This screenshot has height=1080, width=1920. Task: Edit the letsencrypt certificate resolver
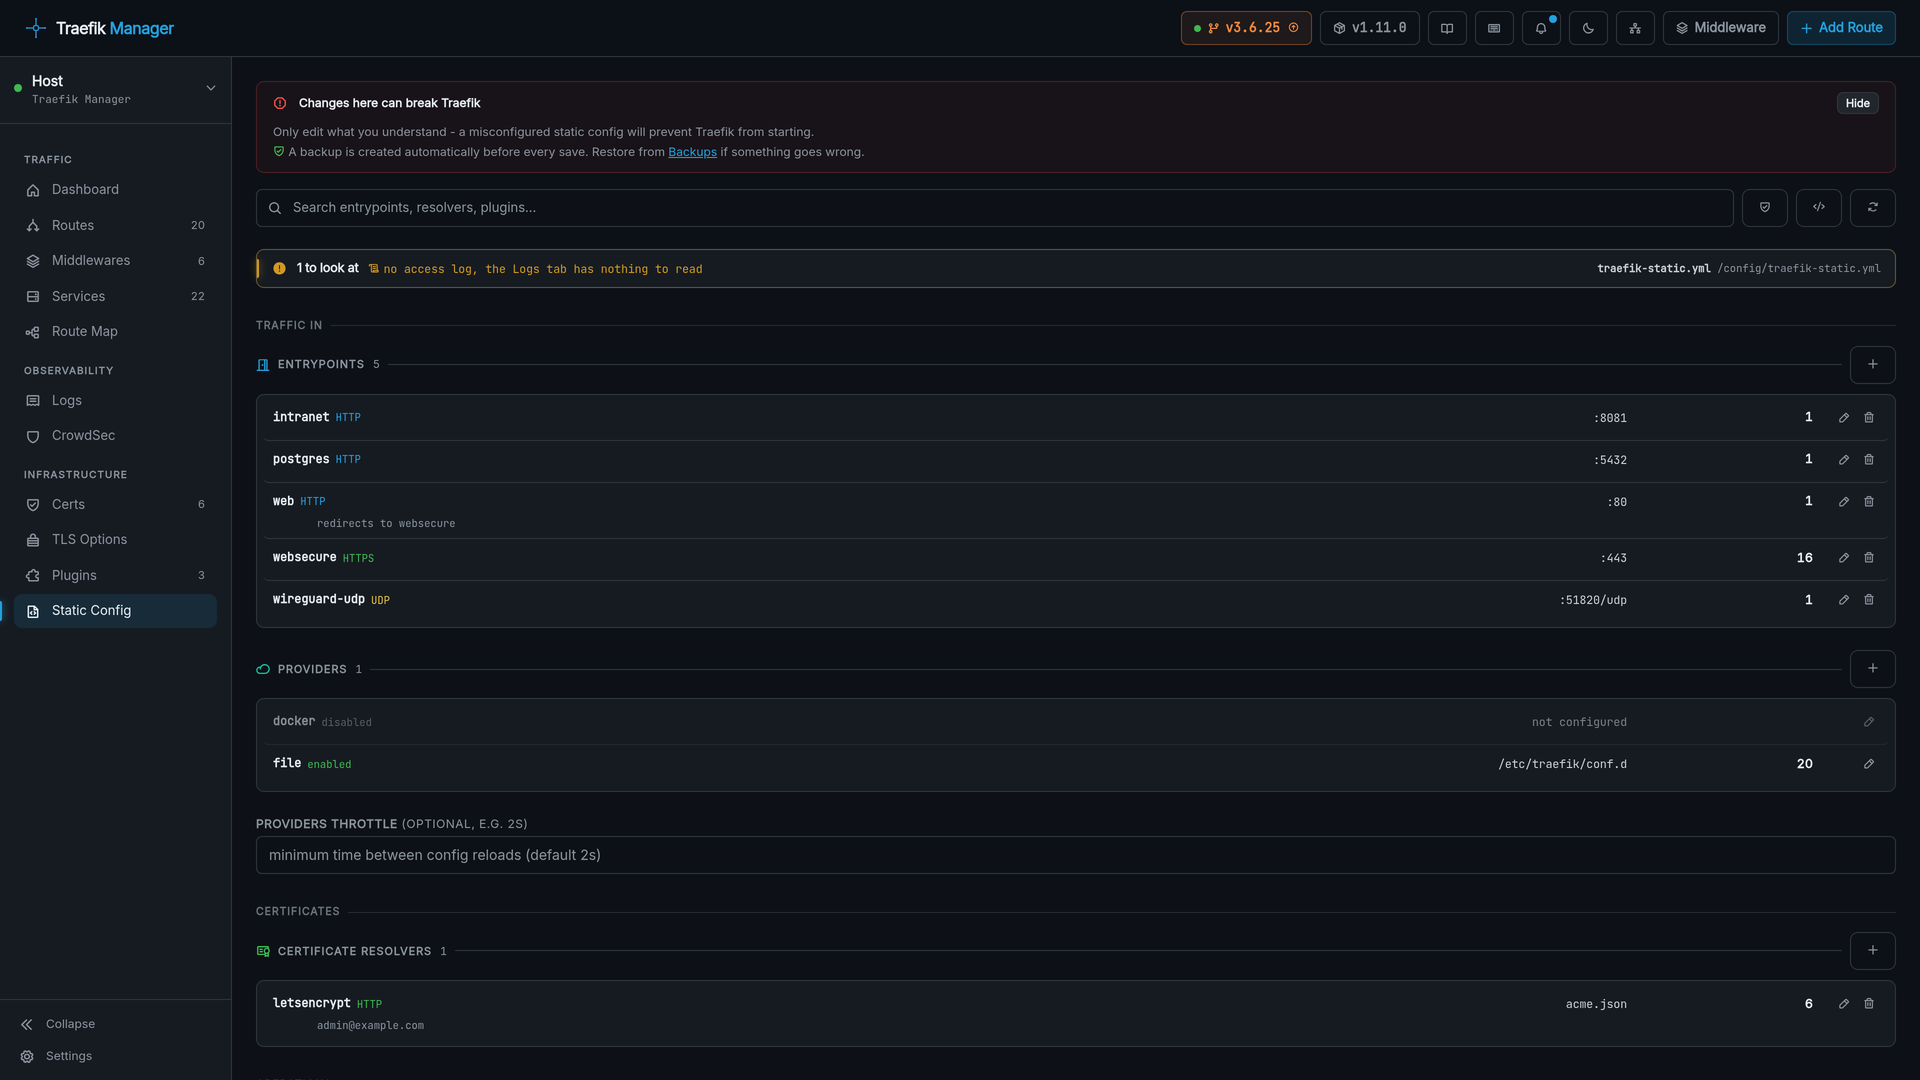[x=1844, y=1004]
